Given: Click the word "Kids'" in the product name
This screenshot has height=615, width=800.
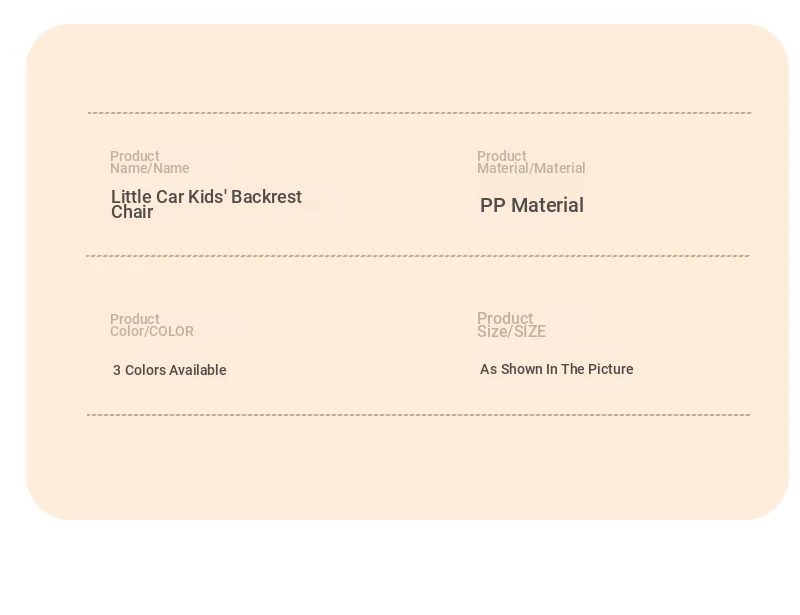Looking at the screenshot, I should 206,197.
